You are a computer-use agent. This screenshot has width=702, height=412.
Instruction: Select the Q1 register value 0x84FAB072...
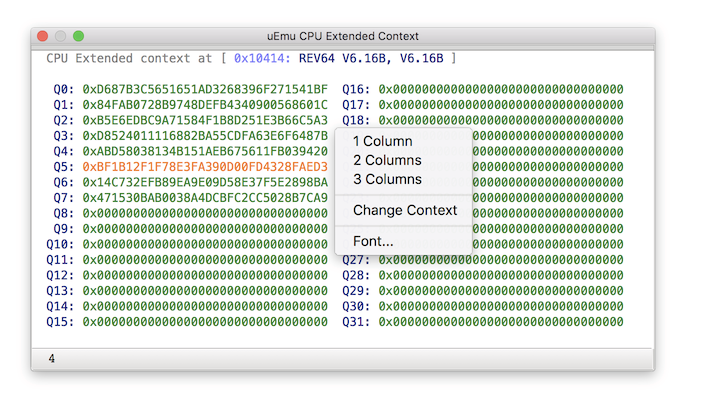pos(205,105)
